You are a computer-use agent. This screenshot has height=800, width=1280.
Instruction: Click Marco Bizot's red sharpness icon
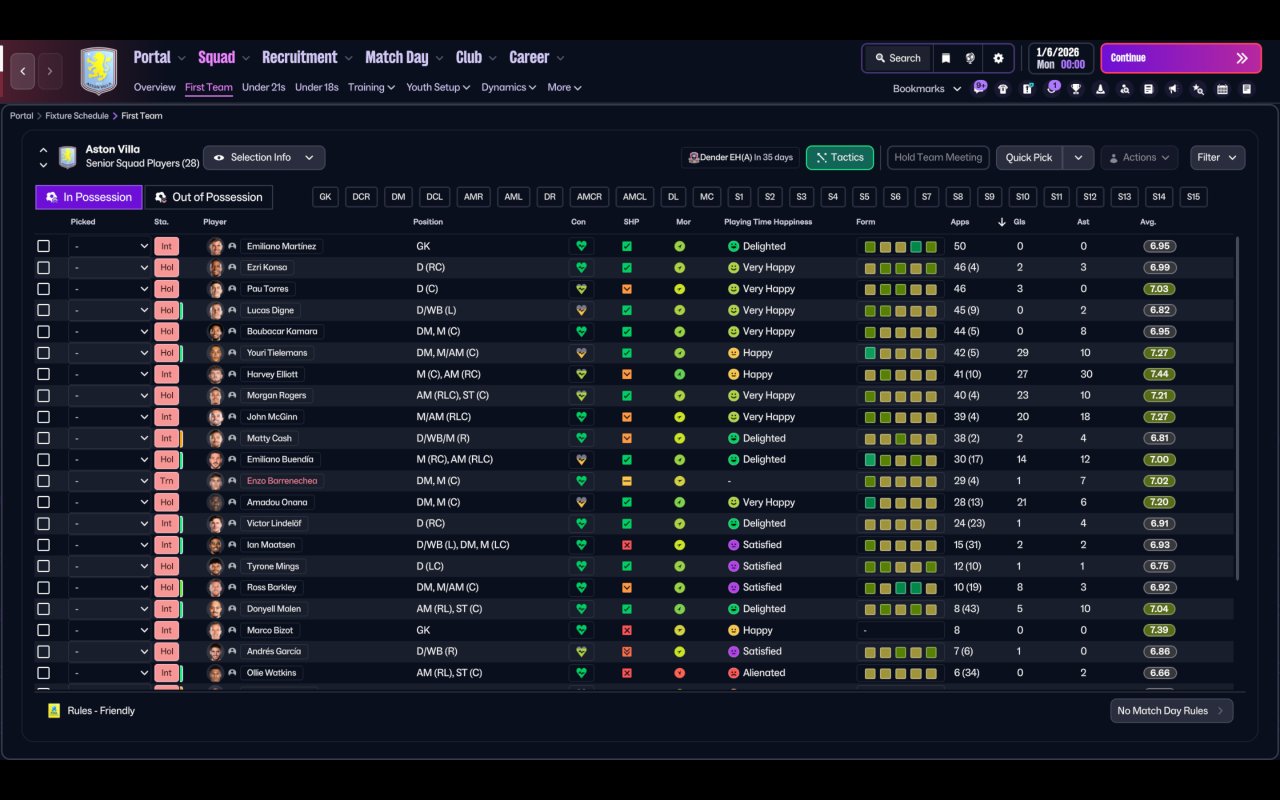click(627, 630)
